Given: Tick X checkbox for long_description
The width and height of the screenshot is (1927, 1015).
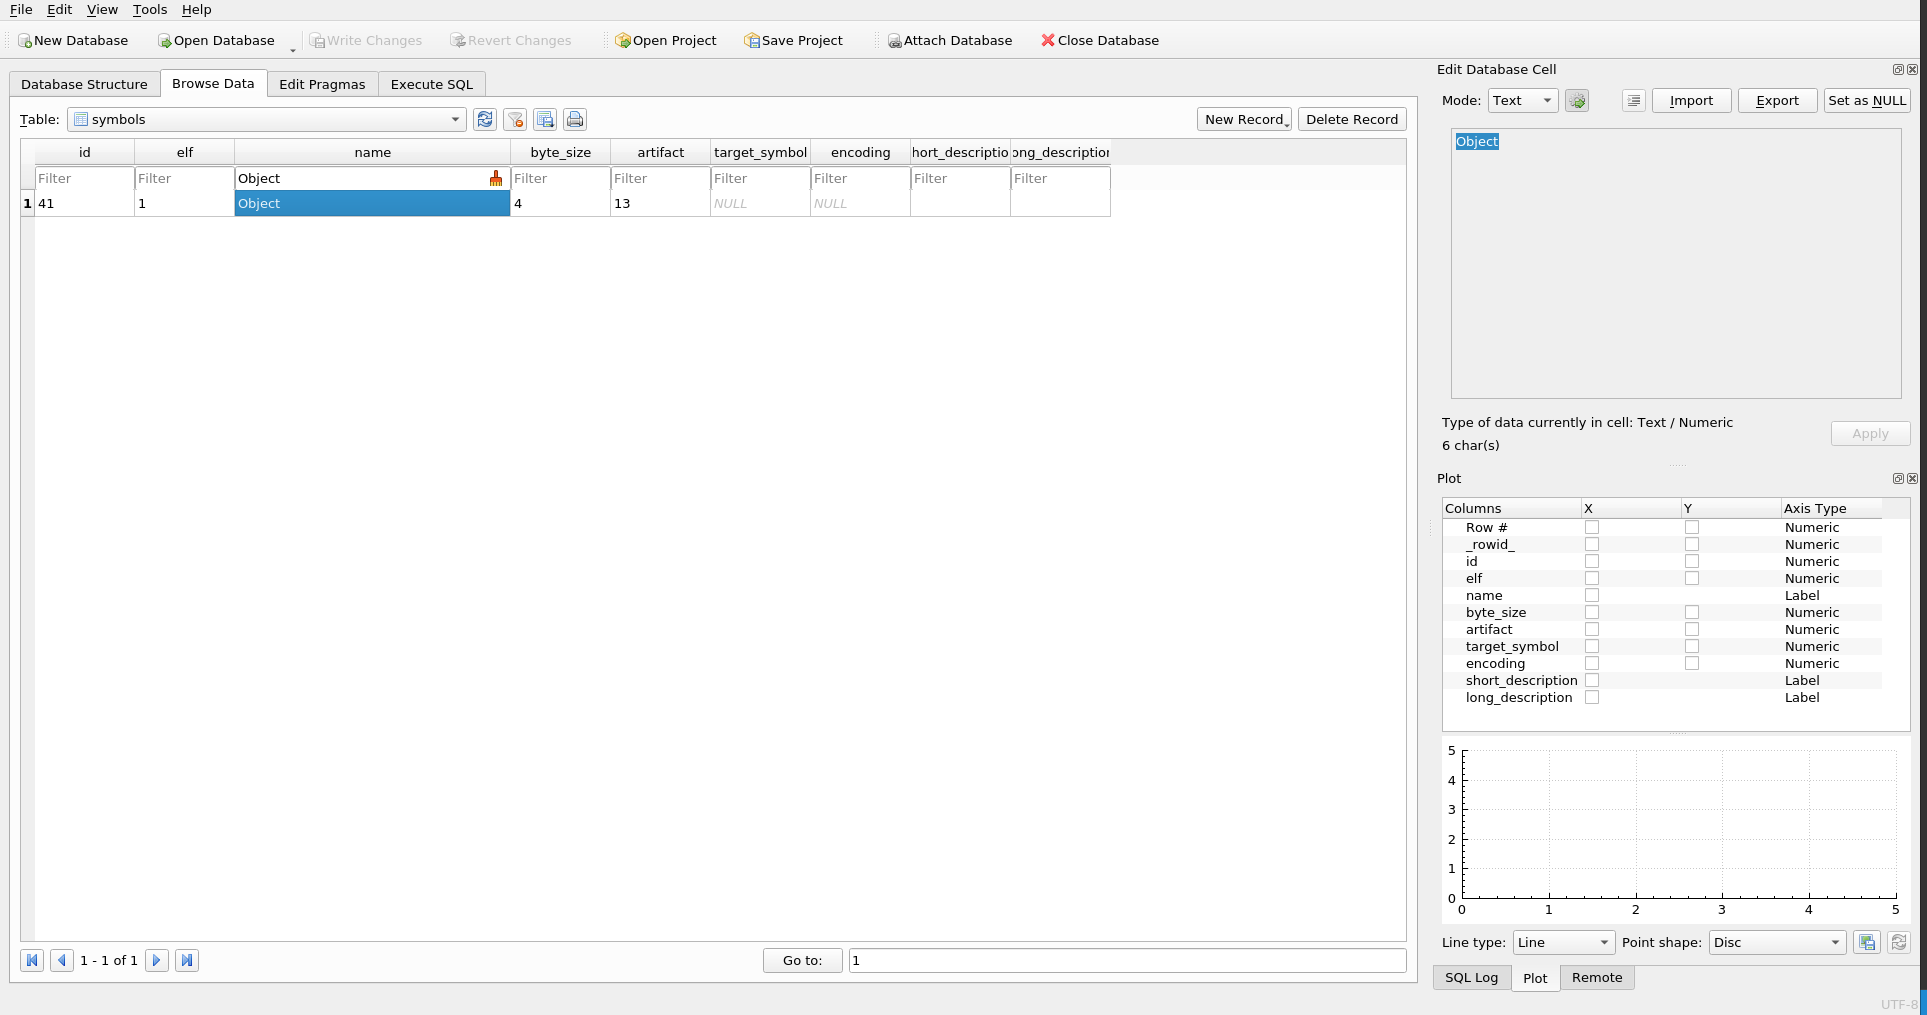Looking at the screenshot, I should pyautogui.click(x=1592, y=698).
